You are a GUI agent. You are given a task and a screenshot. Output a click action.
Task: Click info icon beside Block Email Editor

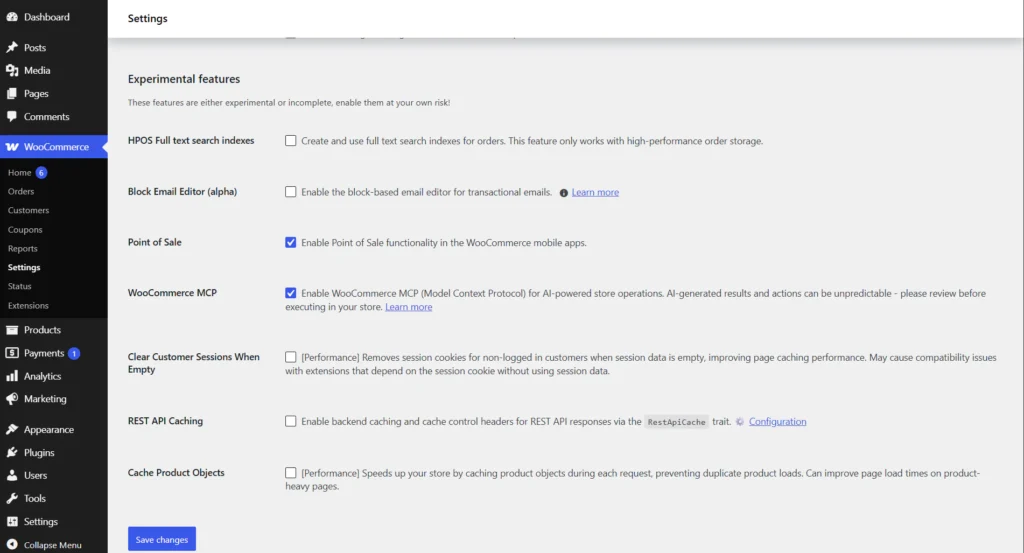[x=564, y=193]
